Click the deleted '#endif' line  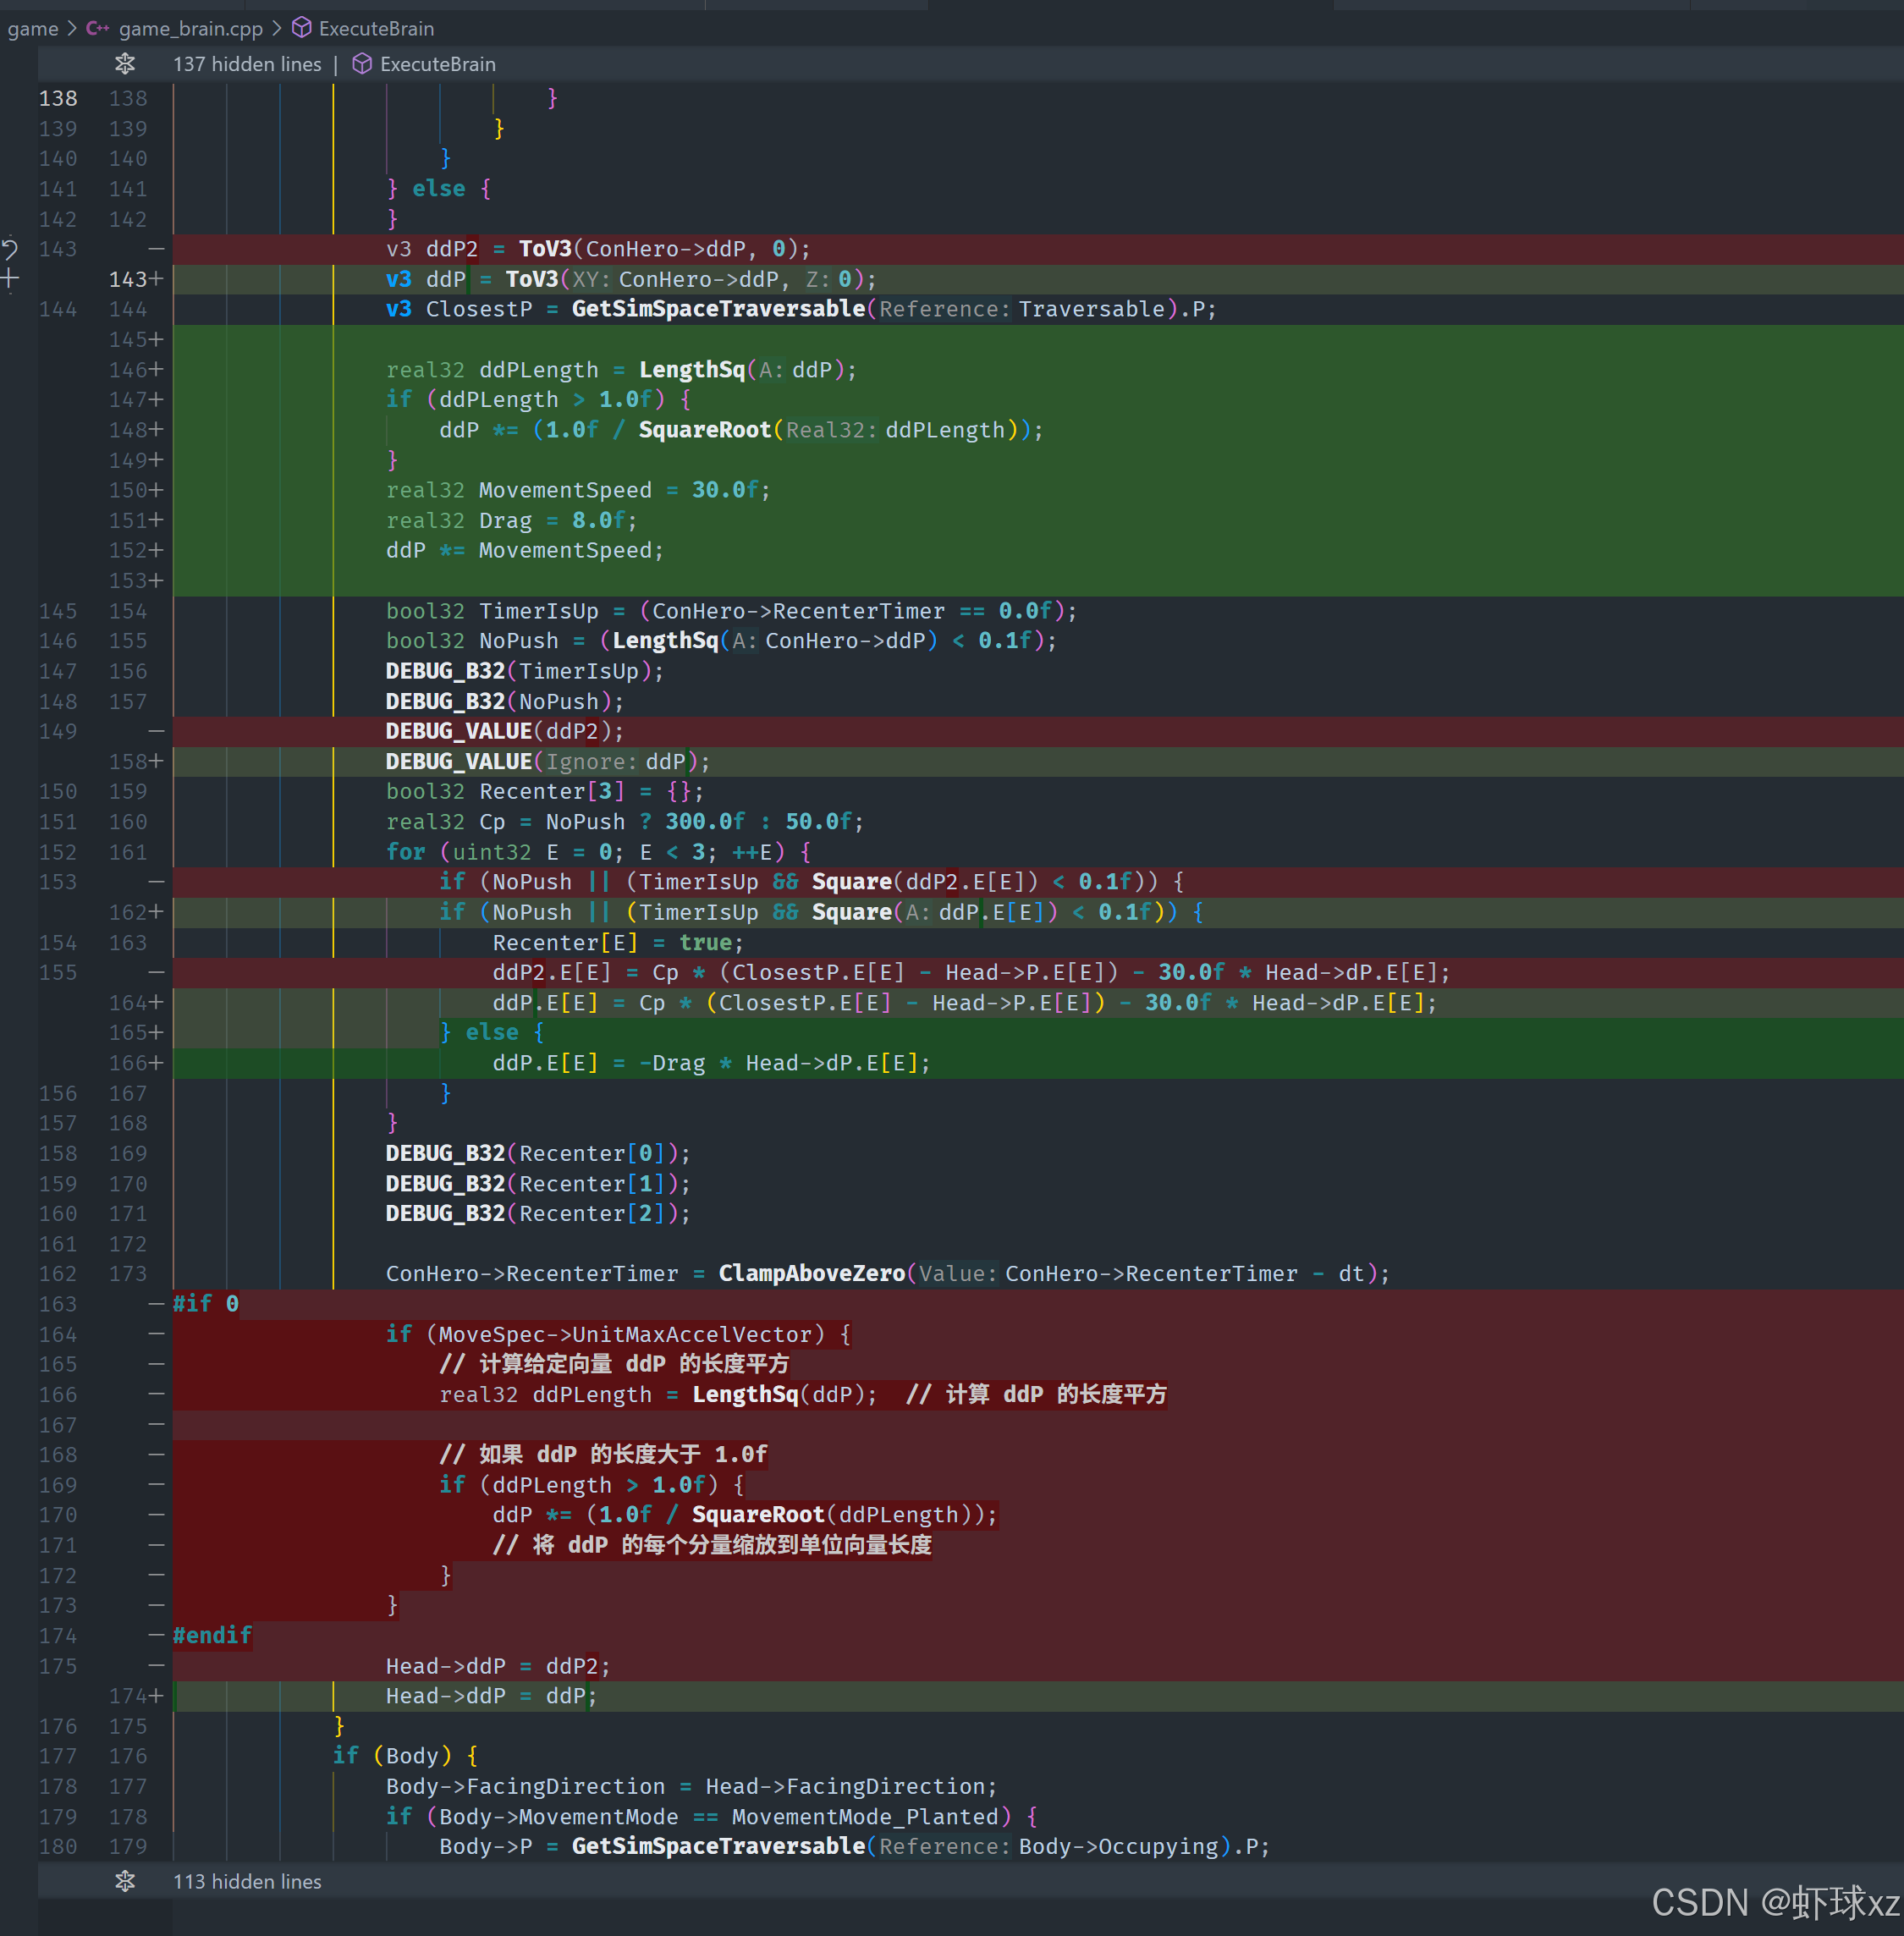(212, 1635)
